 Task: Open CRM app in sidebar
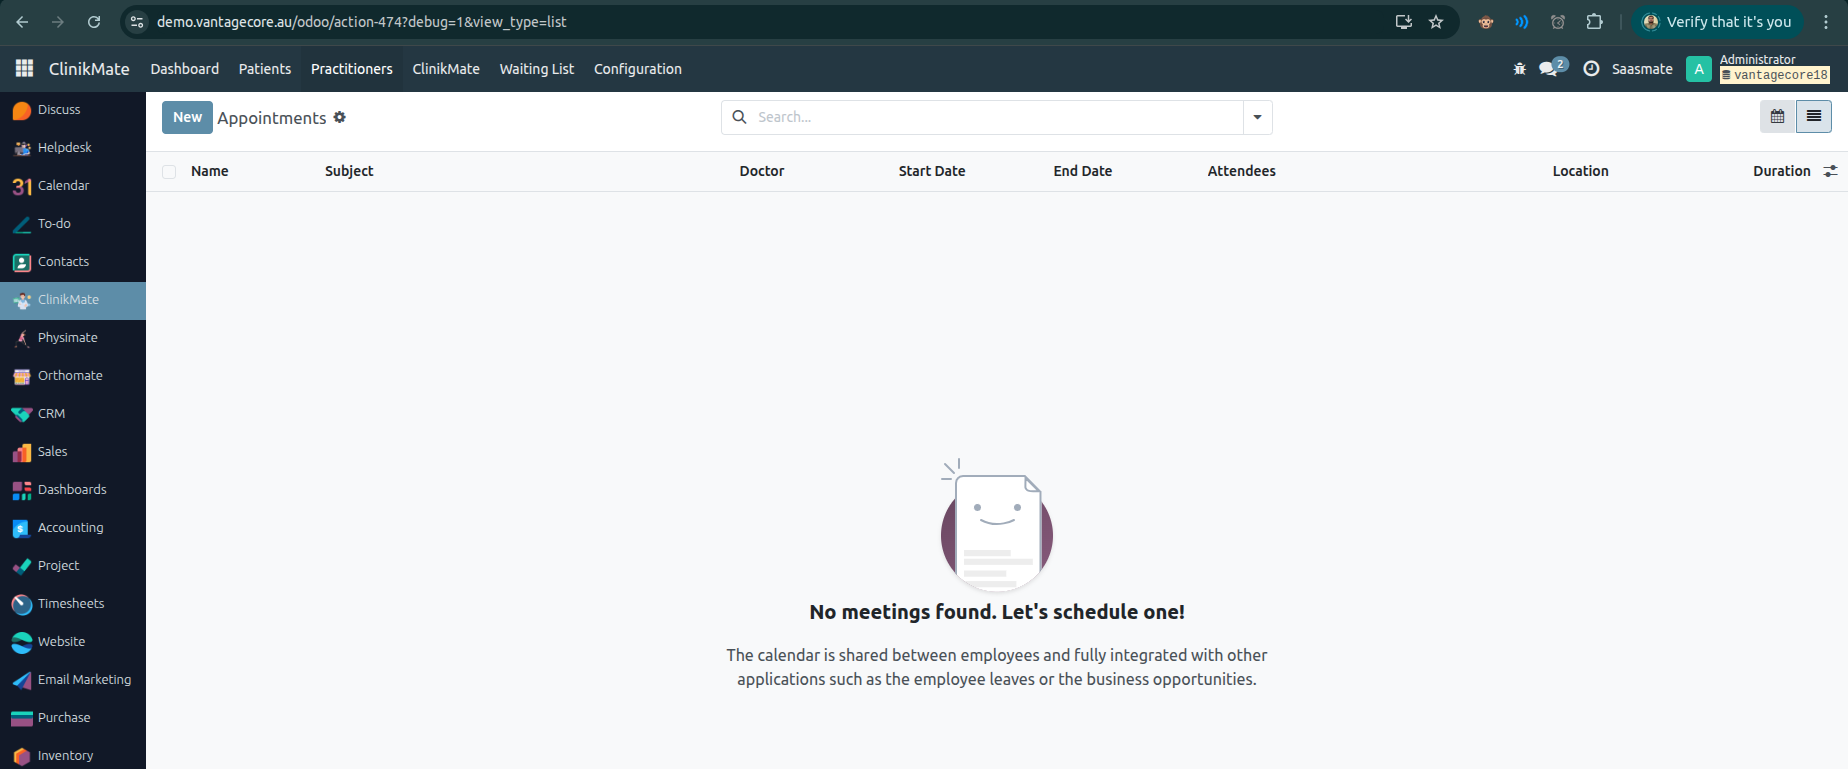(51, 414)
